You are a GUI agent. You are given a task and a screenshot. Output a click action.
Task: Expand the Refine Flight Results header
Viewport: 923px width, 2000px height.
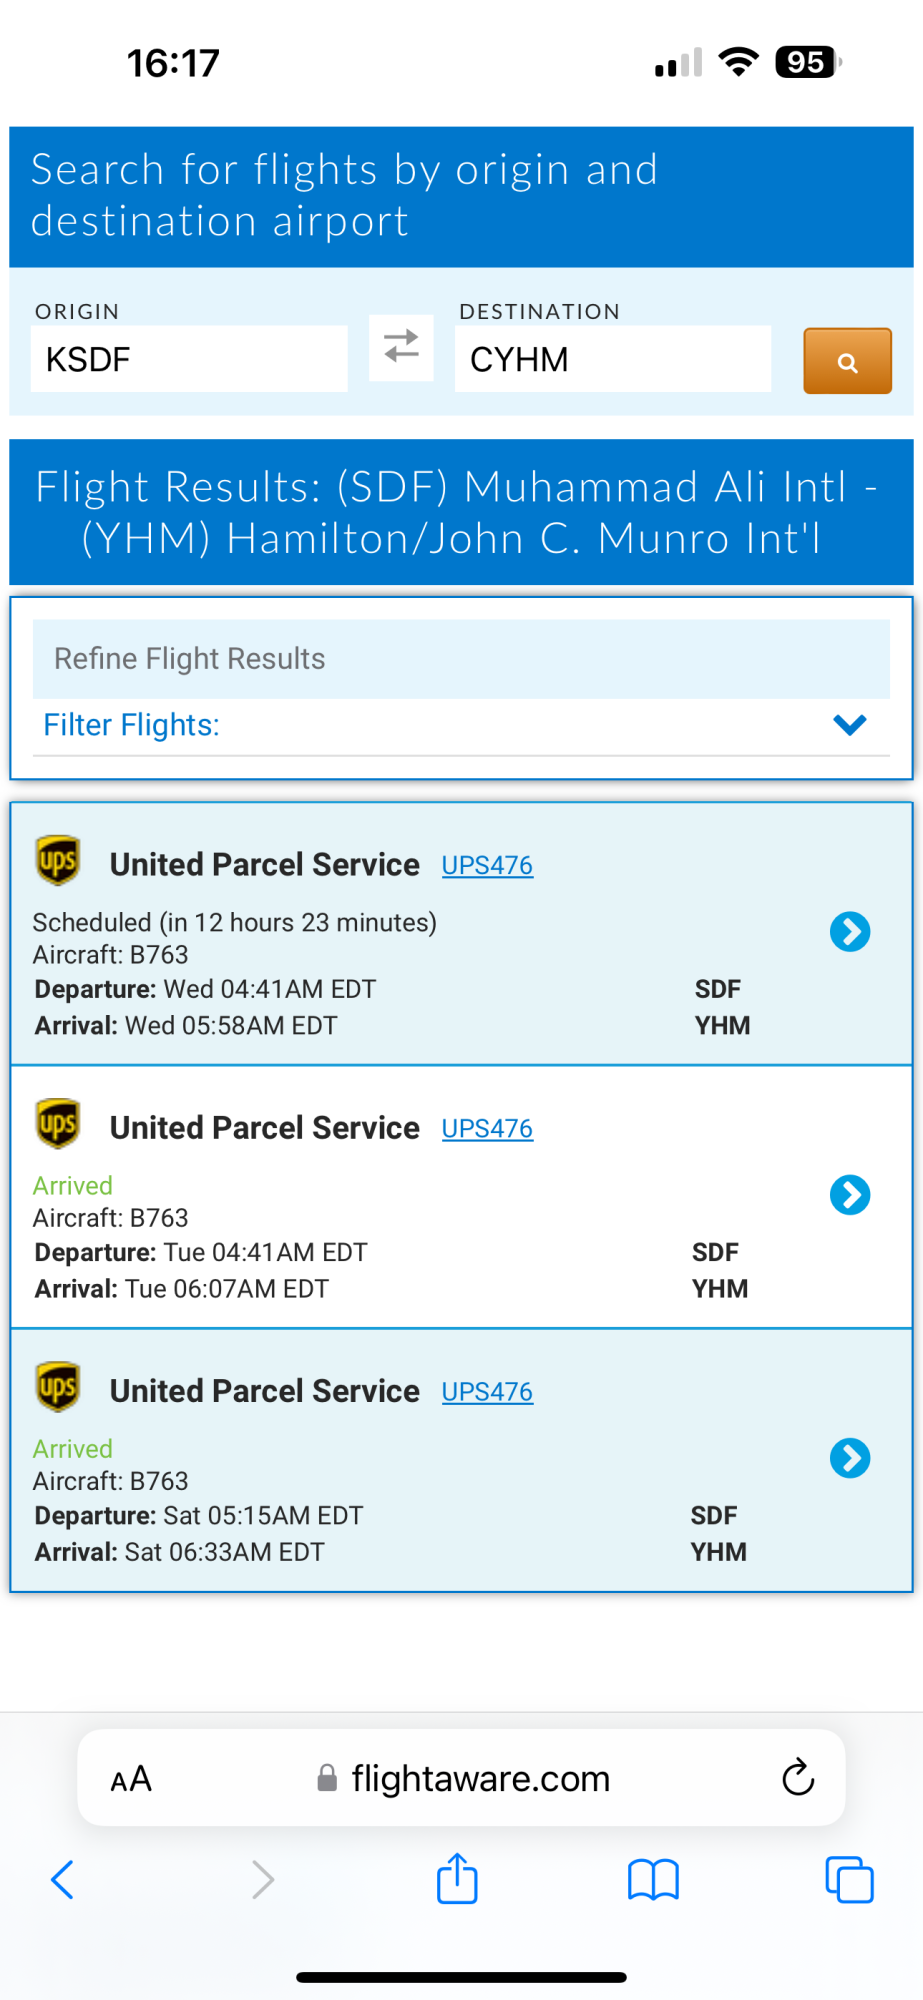click(x=461, y=659)
